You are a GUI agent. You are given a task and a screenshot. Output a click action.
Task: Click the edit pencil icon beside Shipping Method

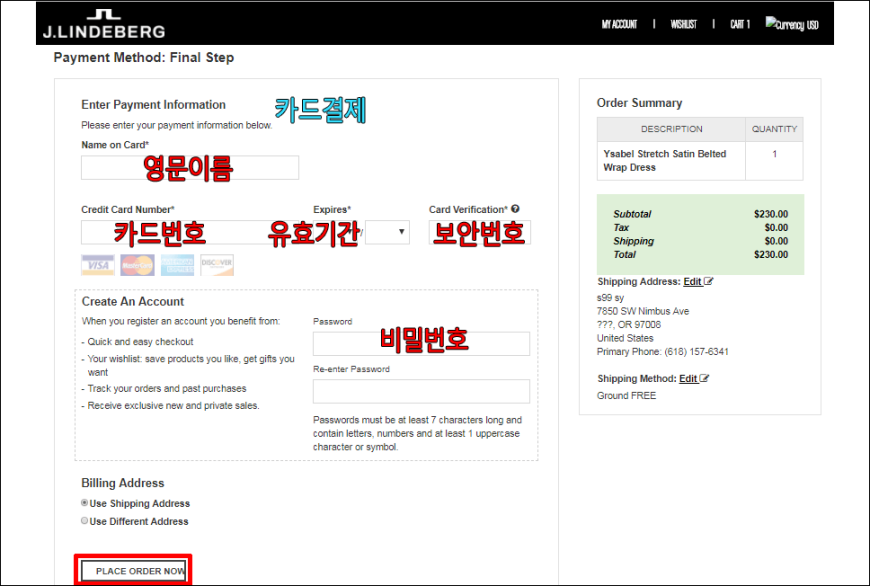(704, 378)
